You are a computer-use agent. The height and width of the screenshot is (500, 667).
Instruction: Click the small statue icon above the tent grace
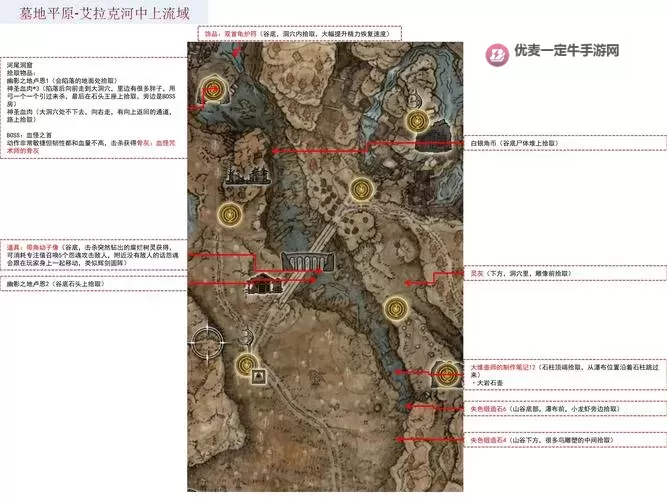248,337
